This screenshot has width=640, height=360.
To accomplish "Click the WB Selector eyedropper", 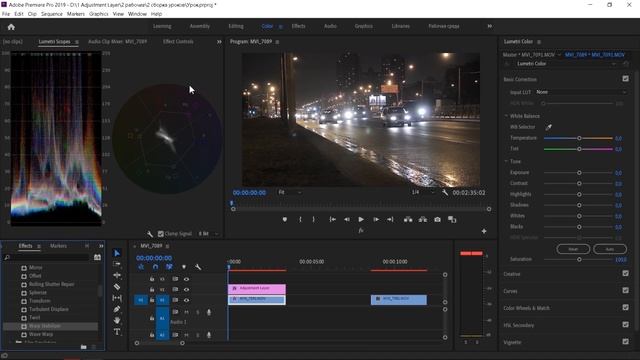I will tap(549, 127).
